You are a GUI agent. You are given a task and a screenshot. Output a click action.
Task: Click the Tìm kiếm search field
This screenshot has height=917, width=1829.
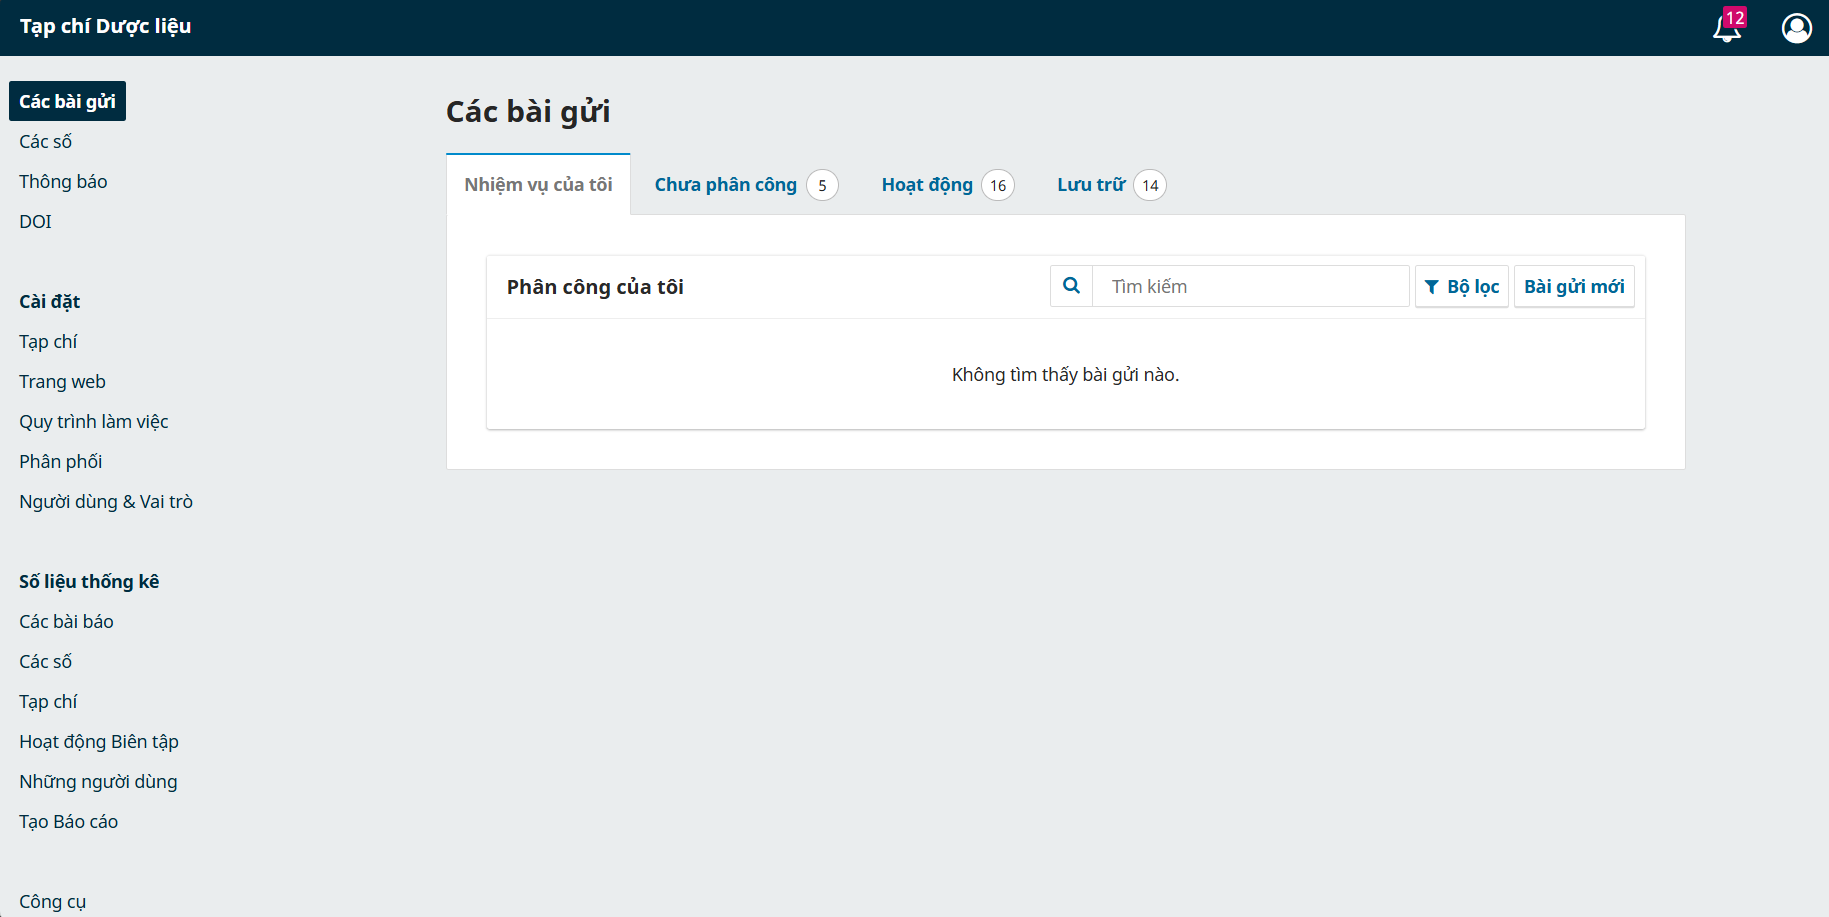(1250, 286)
